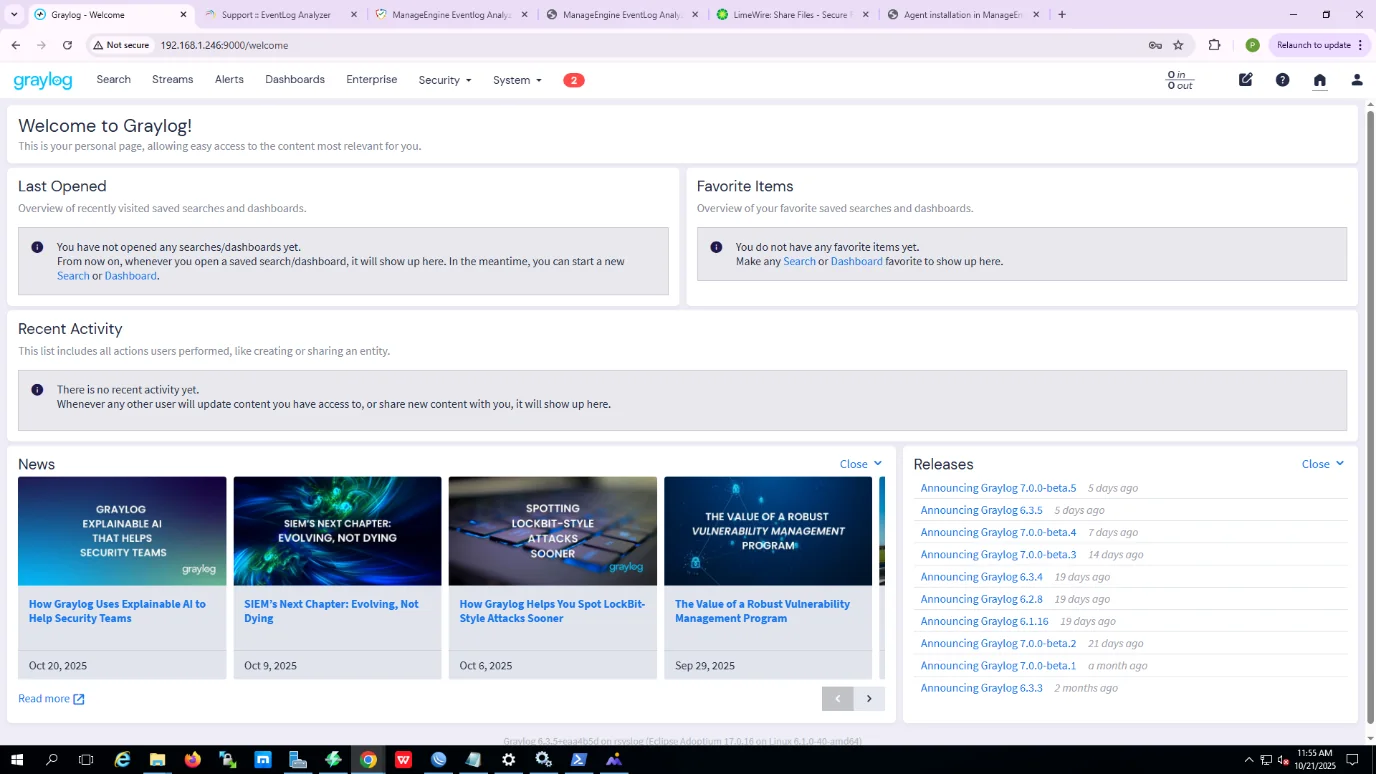Open Dashboards in the navigation bar
Viewport: 1376px width, 774px height.
tap(295, 79)
